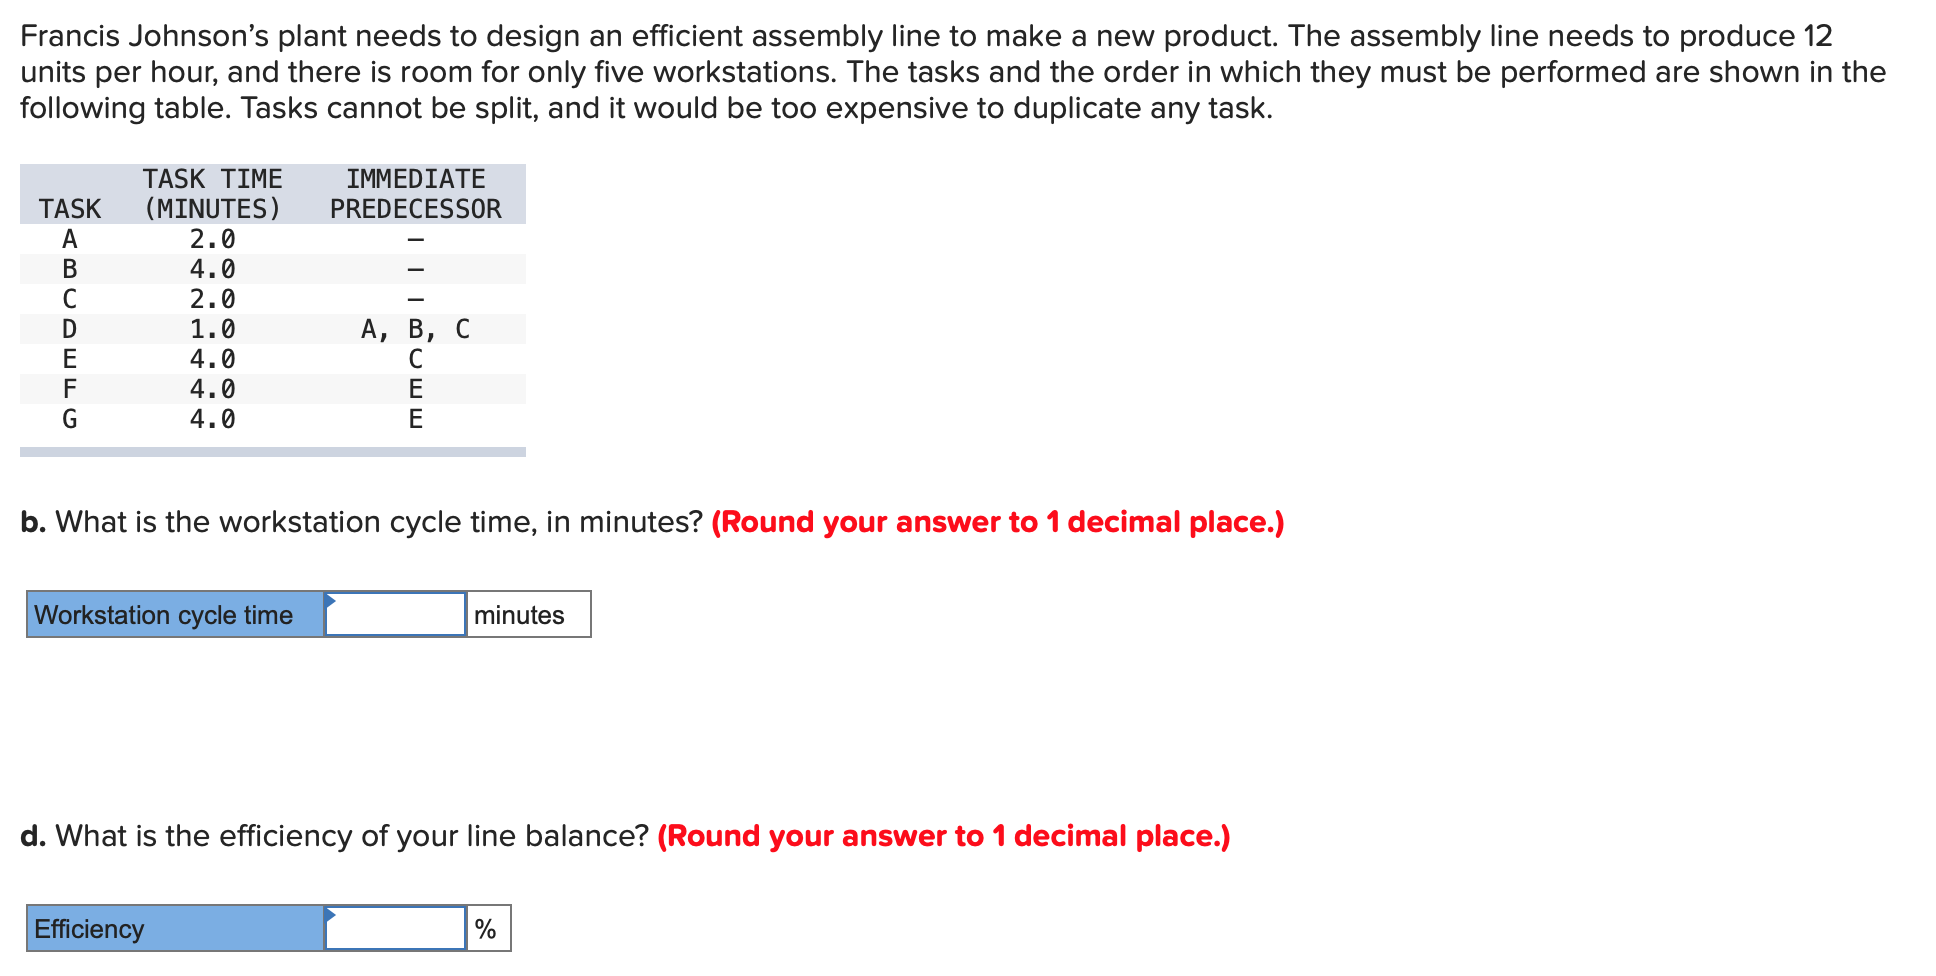
Task: Click task letter 'A' in the table
Action: pos(69,239)
